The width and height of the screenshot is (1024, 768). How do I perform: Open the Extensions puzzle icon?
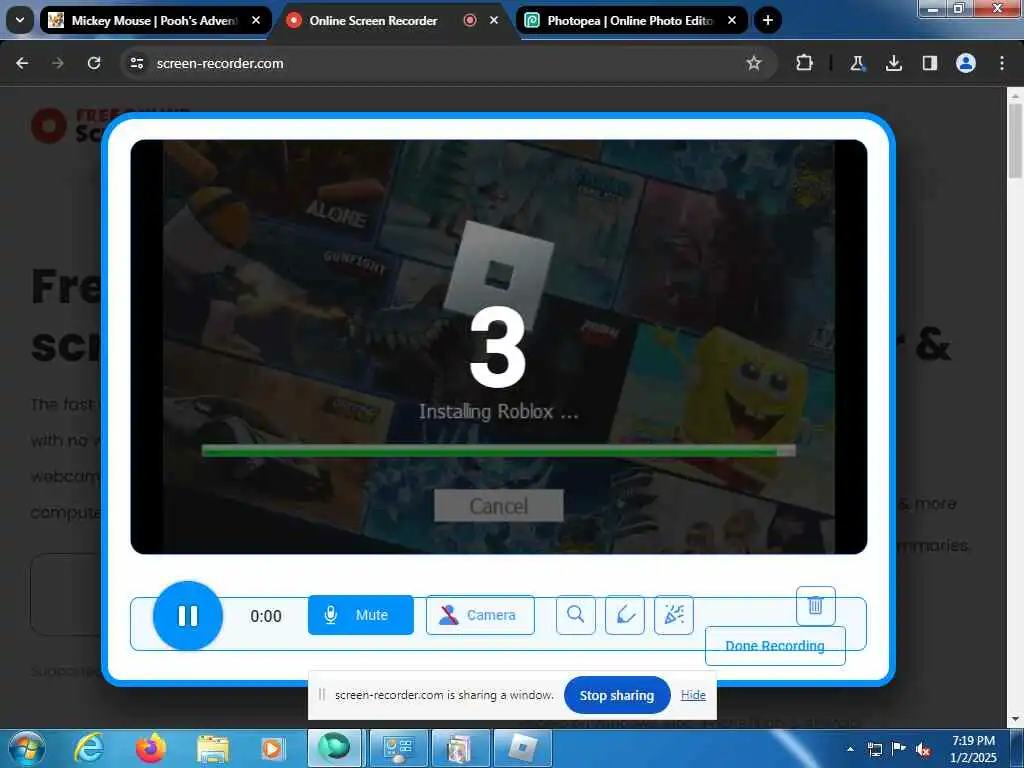(805, 63)
